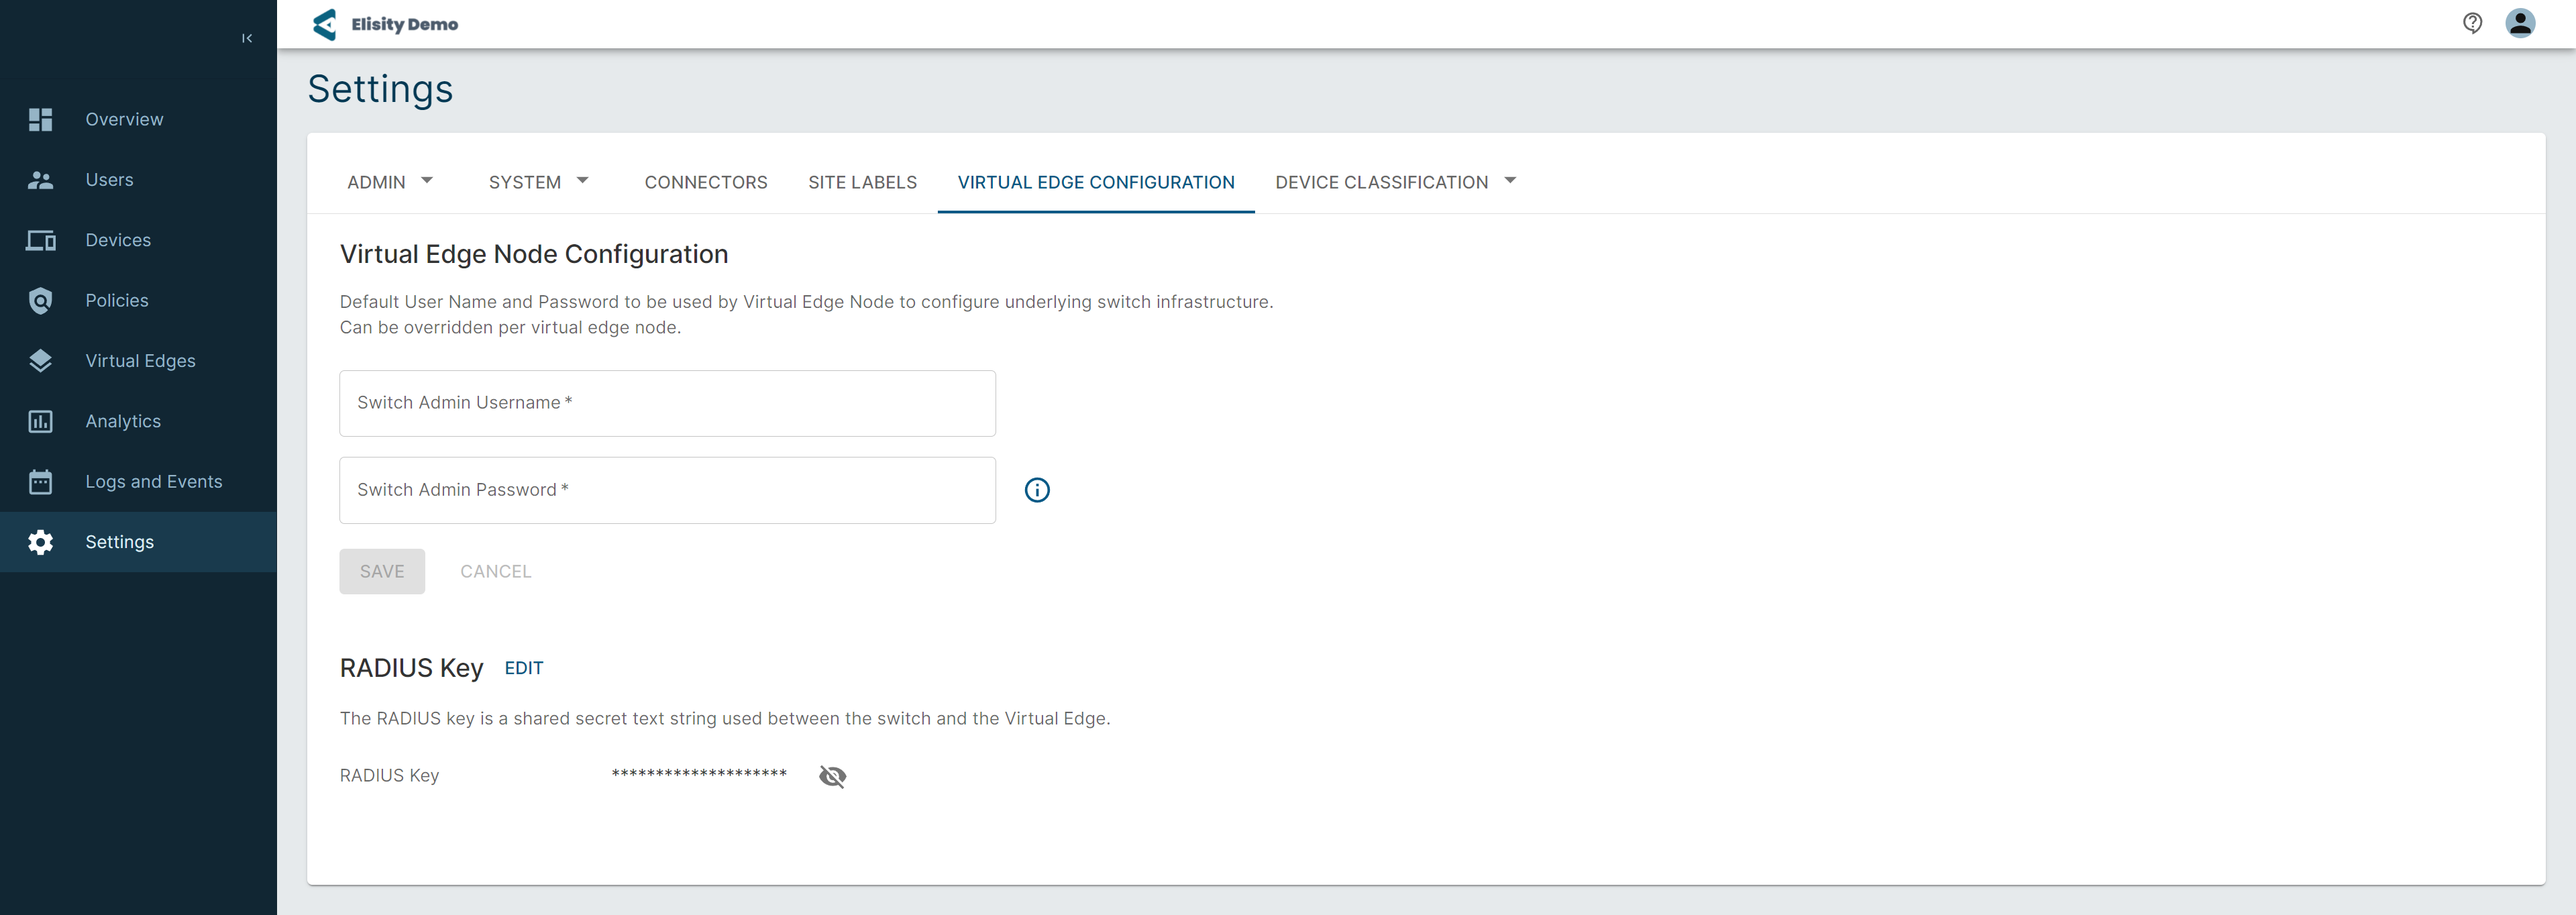The image size is (2576, 915).
Task: Open the DEVICE CLASSIFICATION tab label
Action: pyautogui.click(x=1381, y=182)
